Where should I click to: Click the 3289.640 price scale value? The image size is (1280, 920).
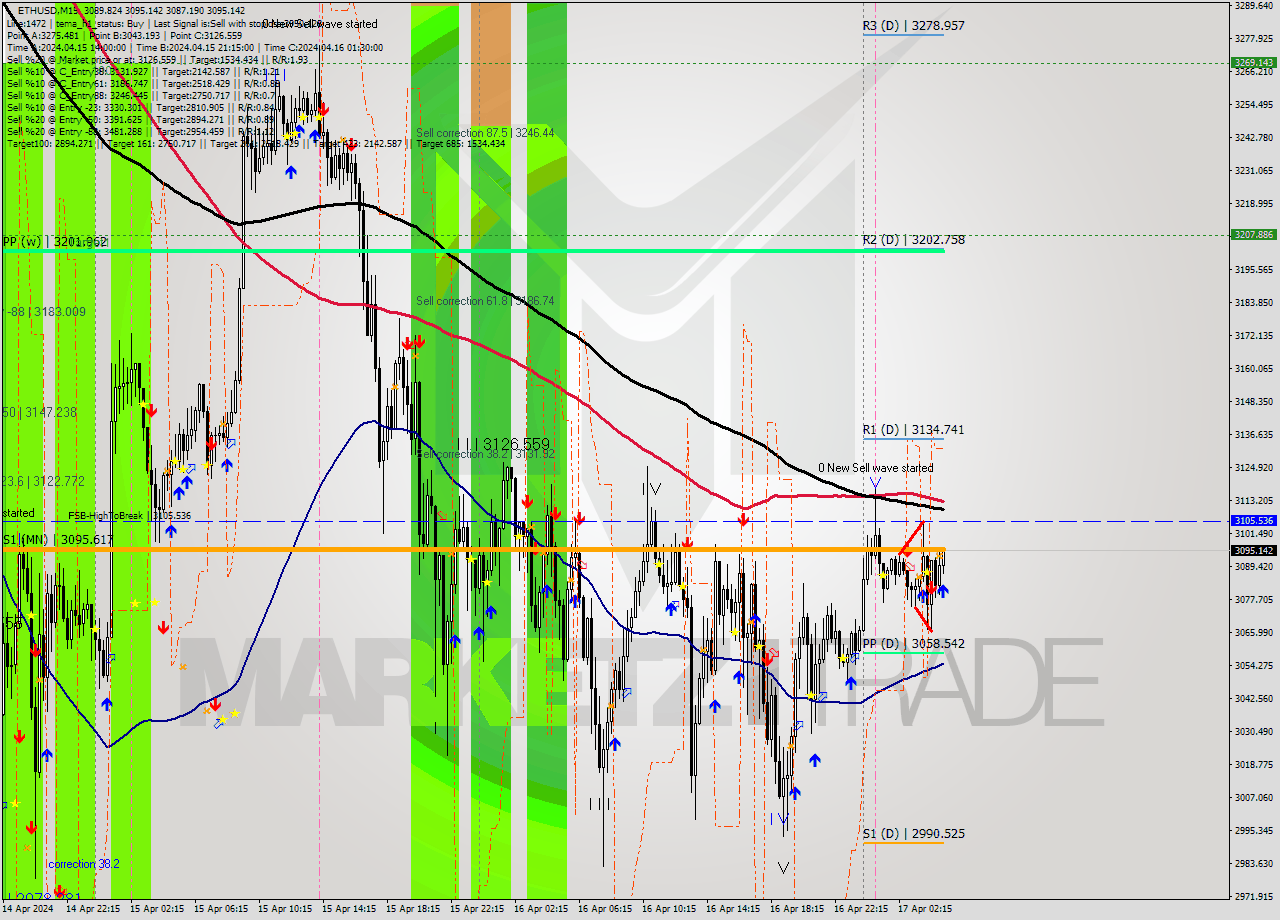(x=1253, y=5)
